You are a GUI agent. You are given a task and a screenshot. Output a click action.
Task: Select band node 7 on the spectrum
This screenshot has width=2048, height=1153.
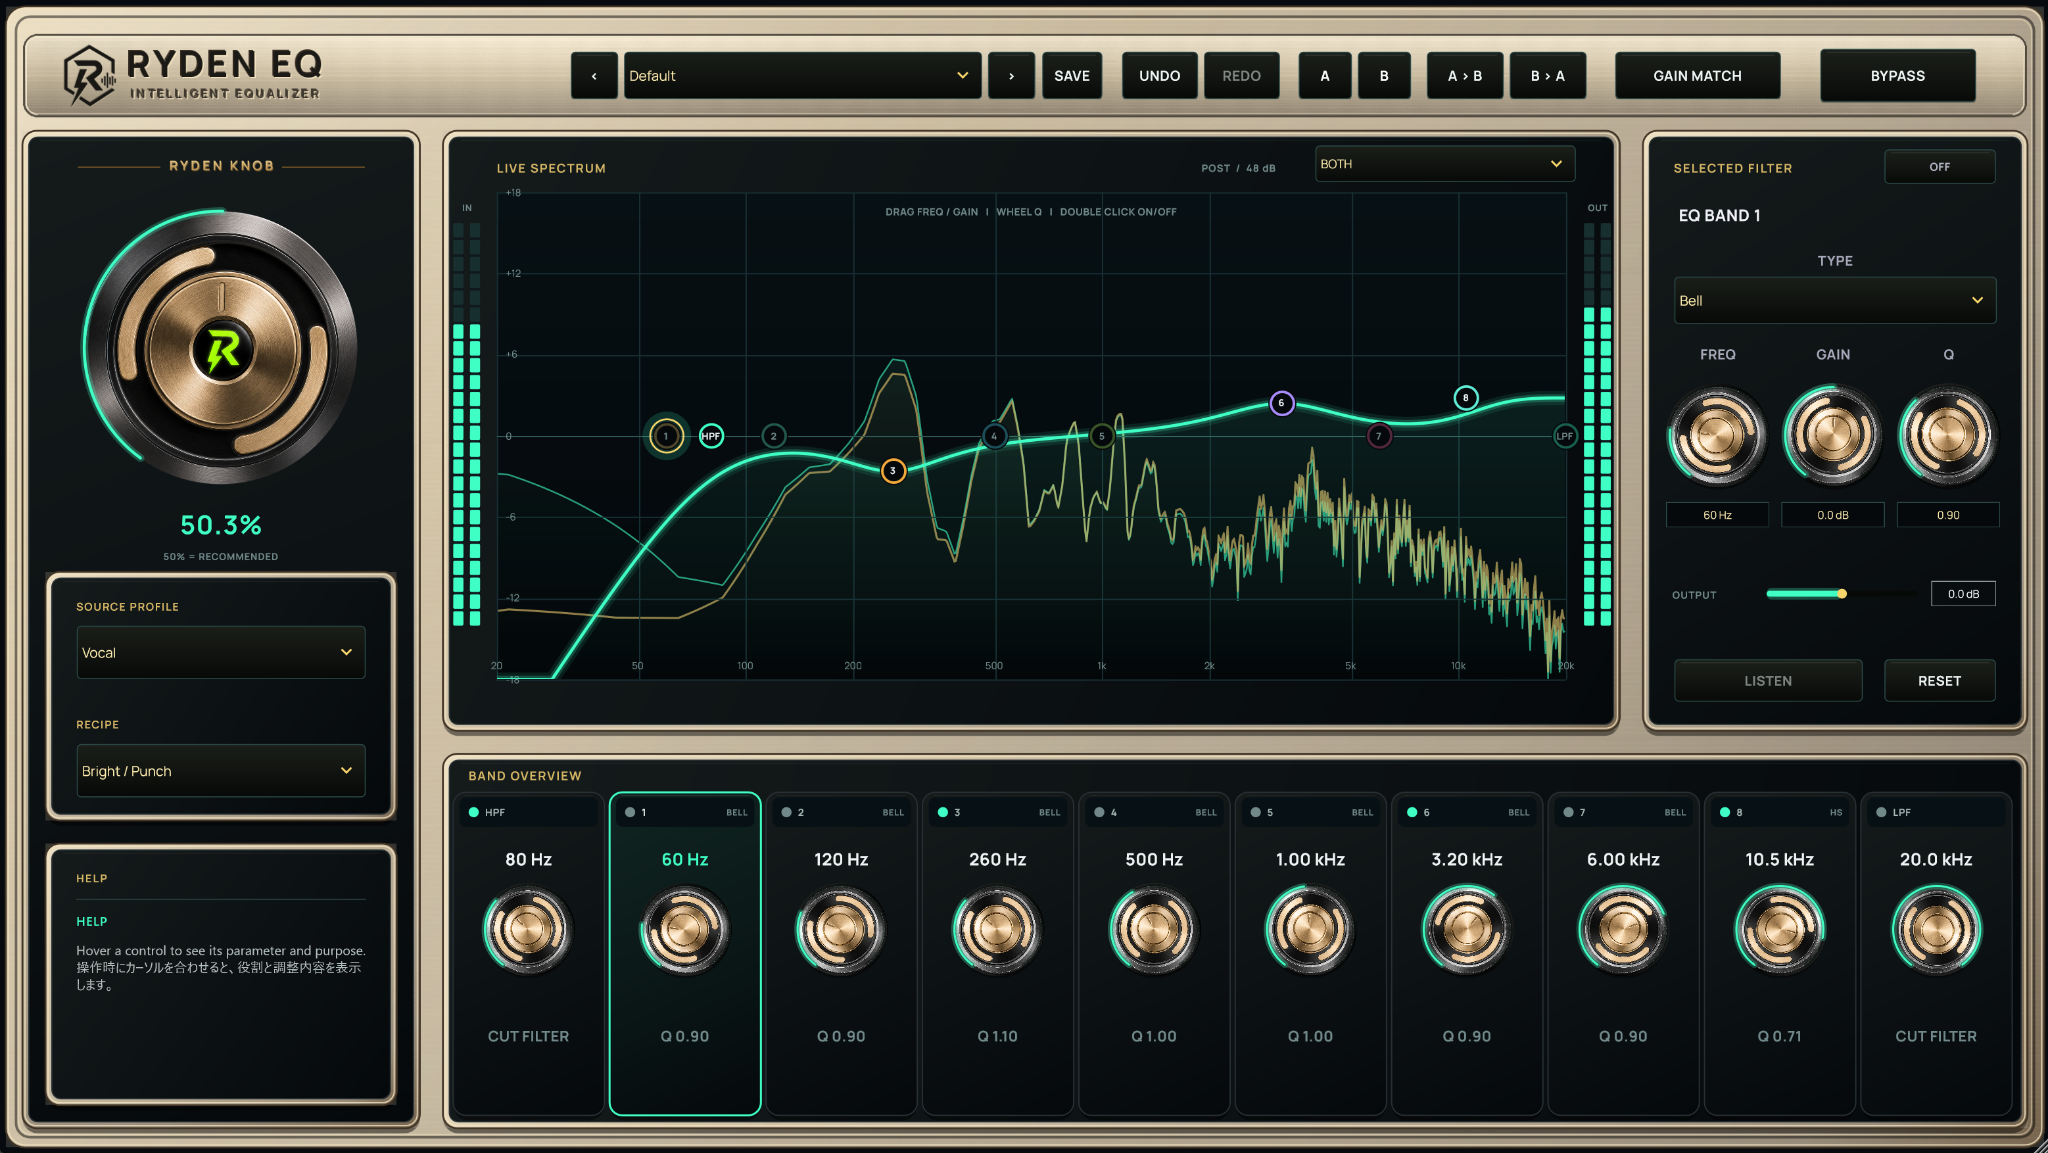pos(1379,436)
